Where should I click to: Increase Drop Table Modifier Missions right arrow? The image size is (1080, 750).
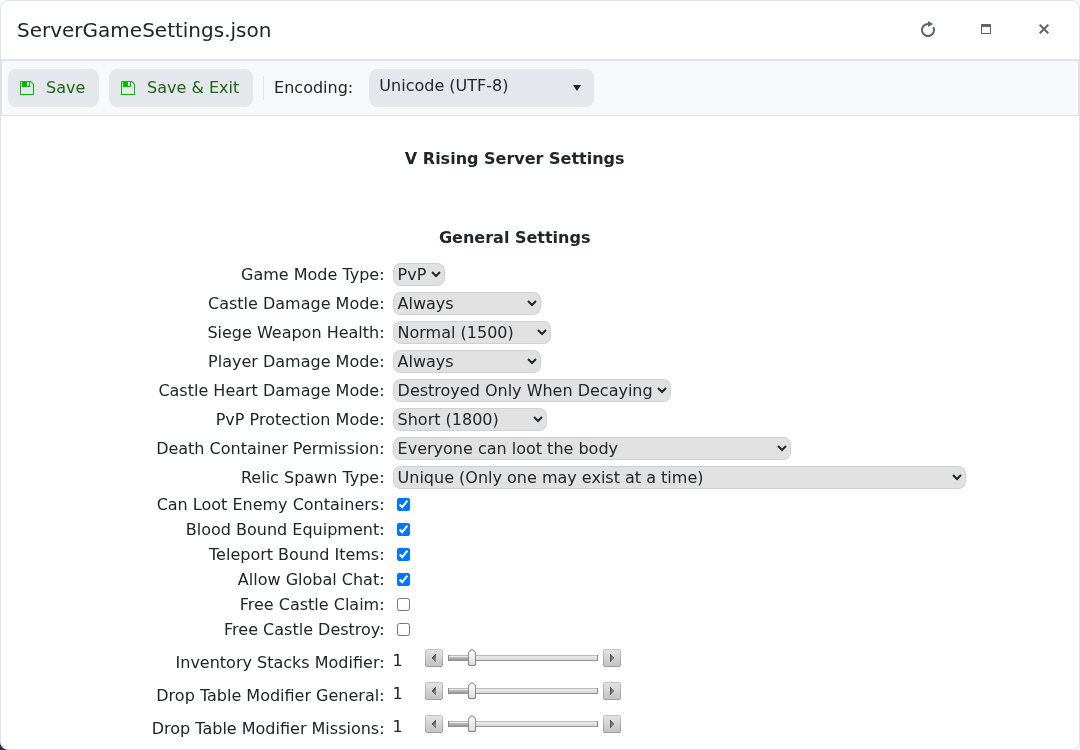pos(612,724)
